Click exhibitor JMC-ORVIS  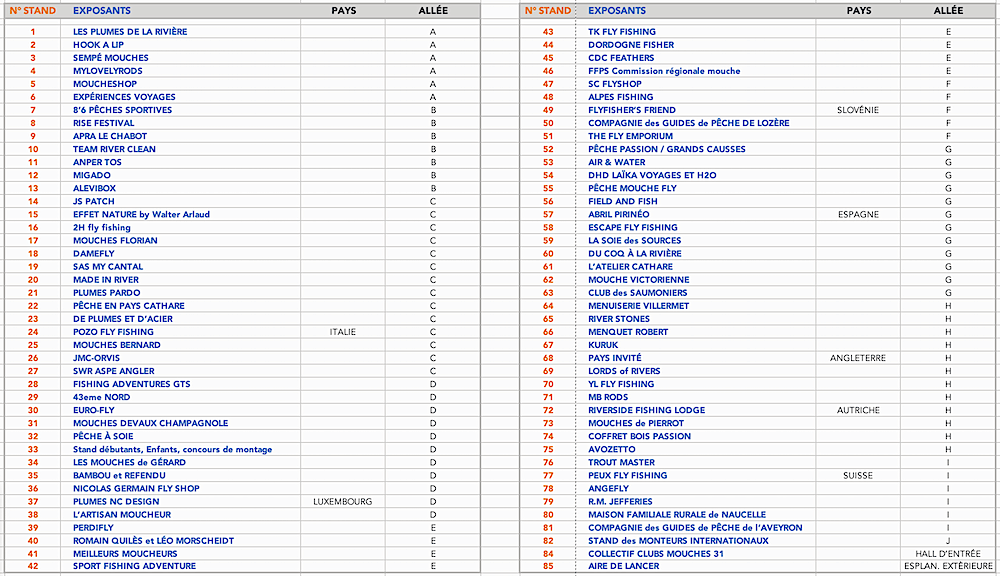point(96,358)
